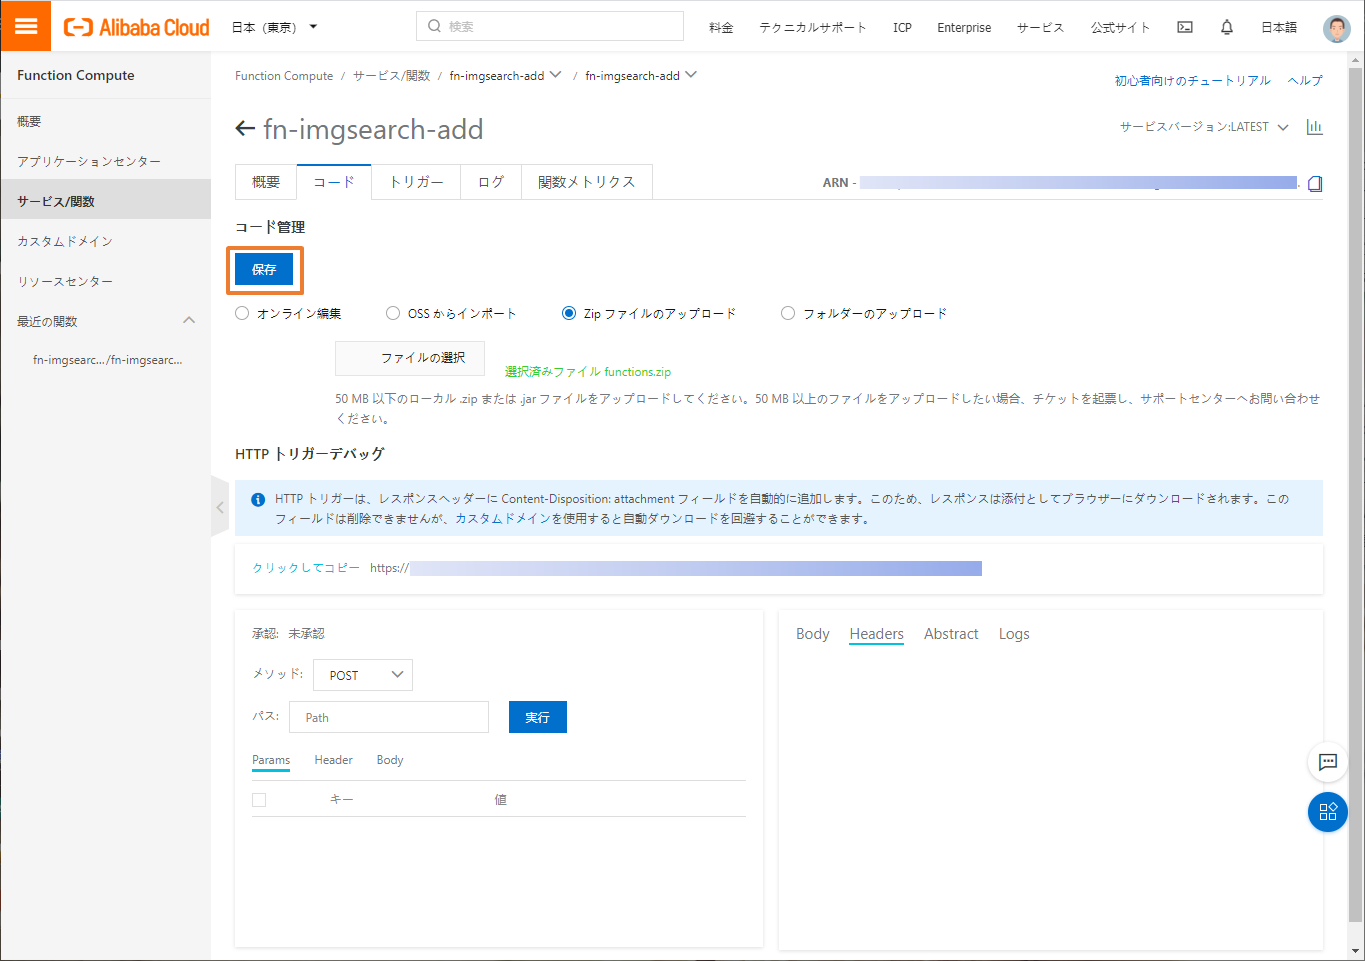Open the サービスバージョン:LATEST dropdown
This screenshot has width=1365, height=961.
1204,127
